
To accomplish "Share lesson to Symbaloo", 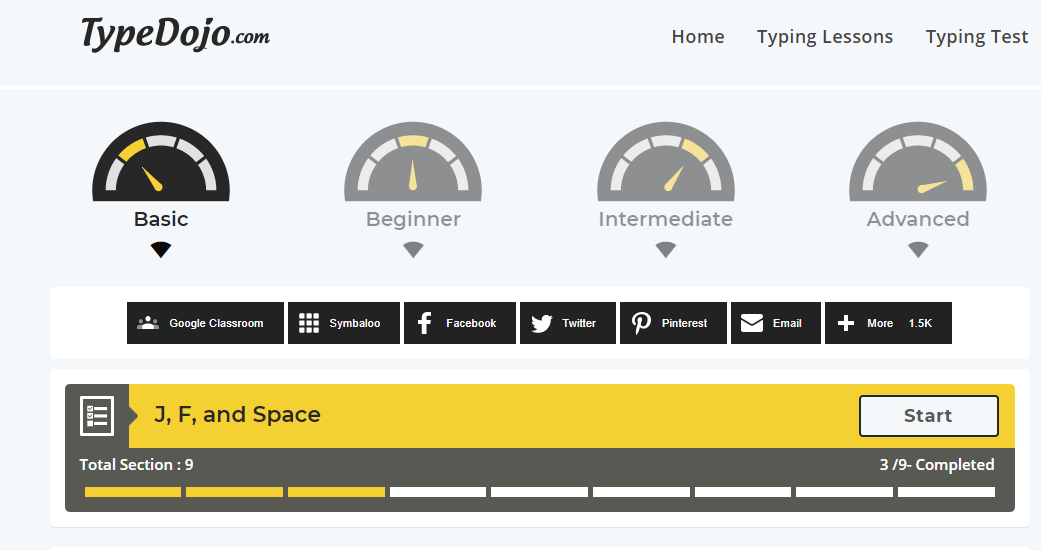I will (344, 323).
